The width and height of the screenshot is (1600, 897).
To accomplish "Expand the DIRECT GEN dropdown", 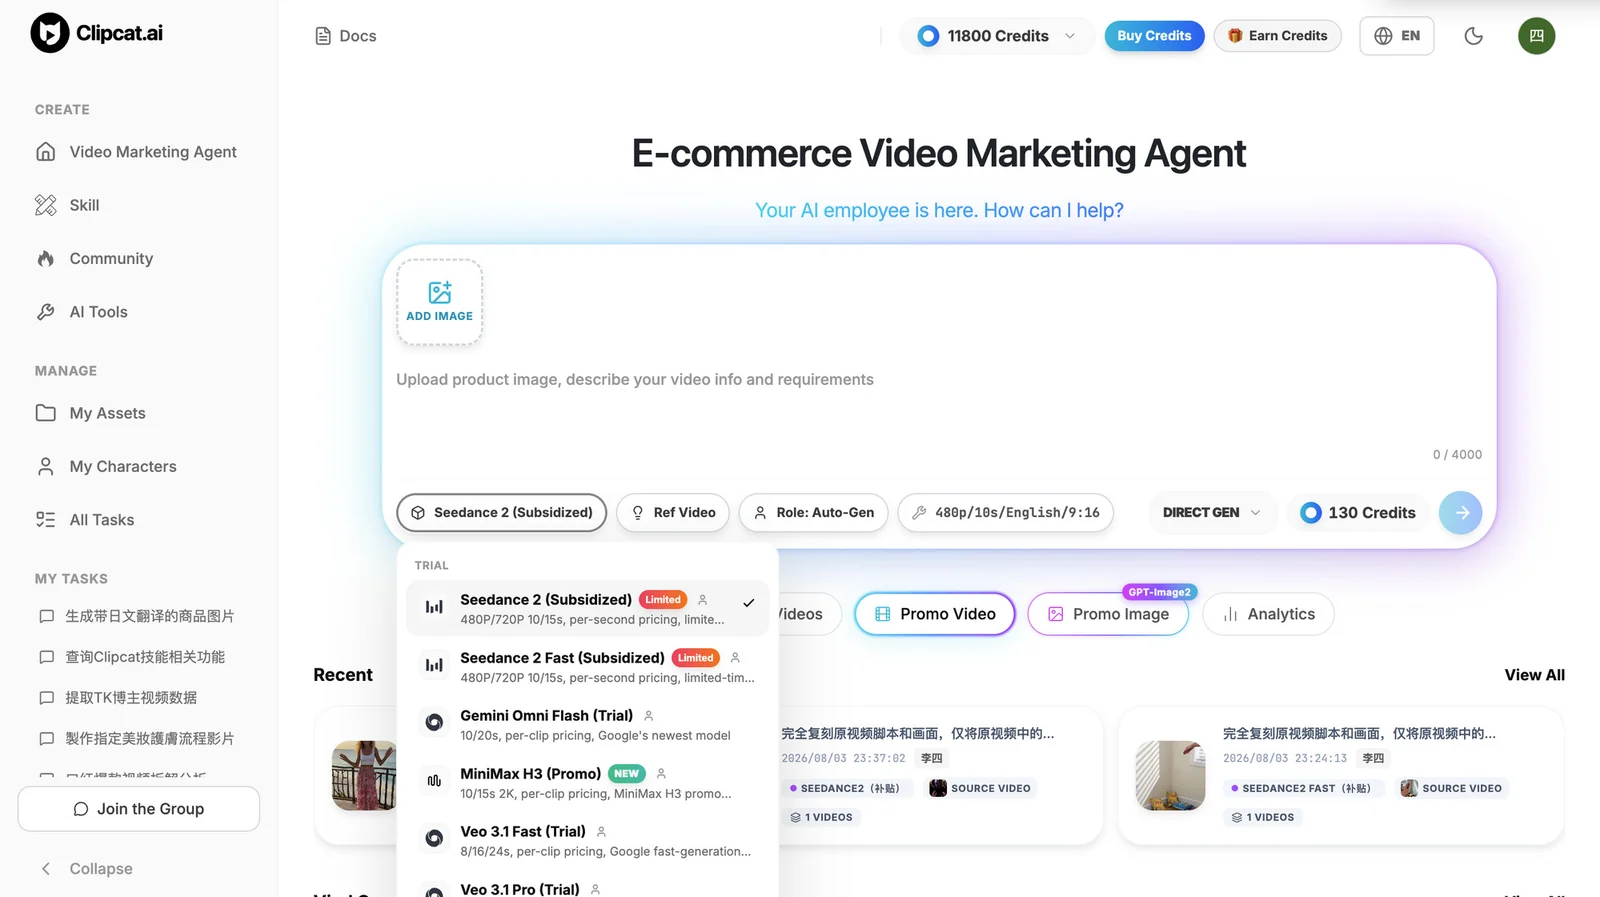I will (x=1211, y=513).
